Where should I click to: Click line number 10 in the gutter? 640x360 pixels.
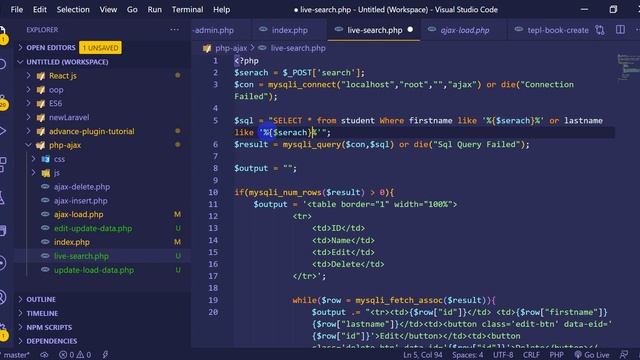213,192
